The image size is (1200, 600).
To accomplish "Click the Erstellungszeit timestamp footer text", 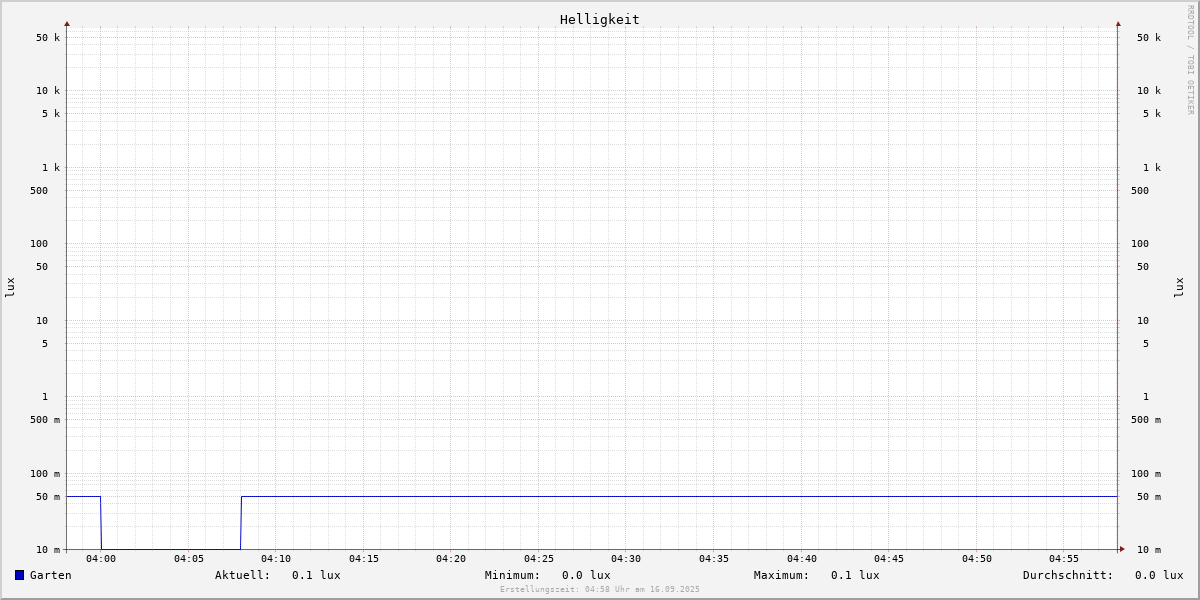I will click(600, 589).
